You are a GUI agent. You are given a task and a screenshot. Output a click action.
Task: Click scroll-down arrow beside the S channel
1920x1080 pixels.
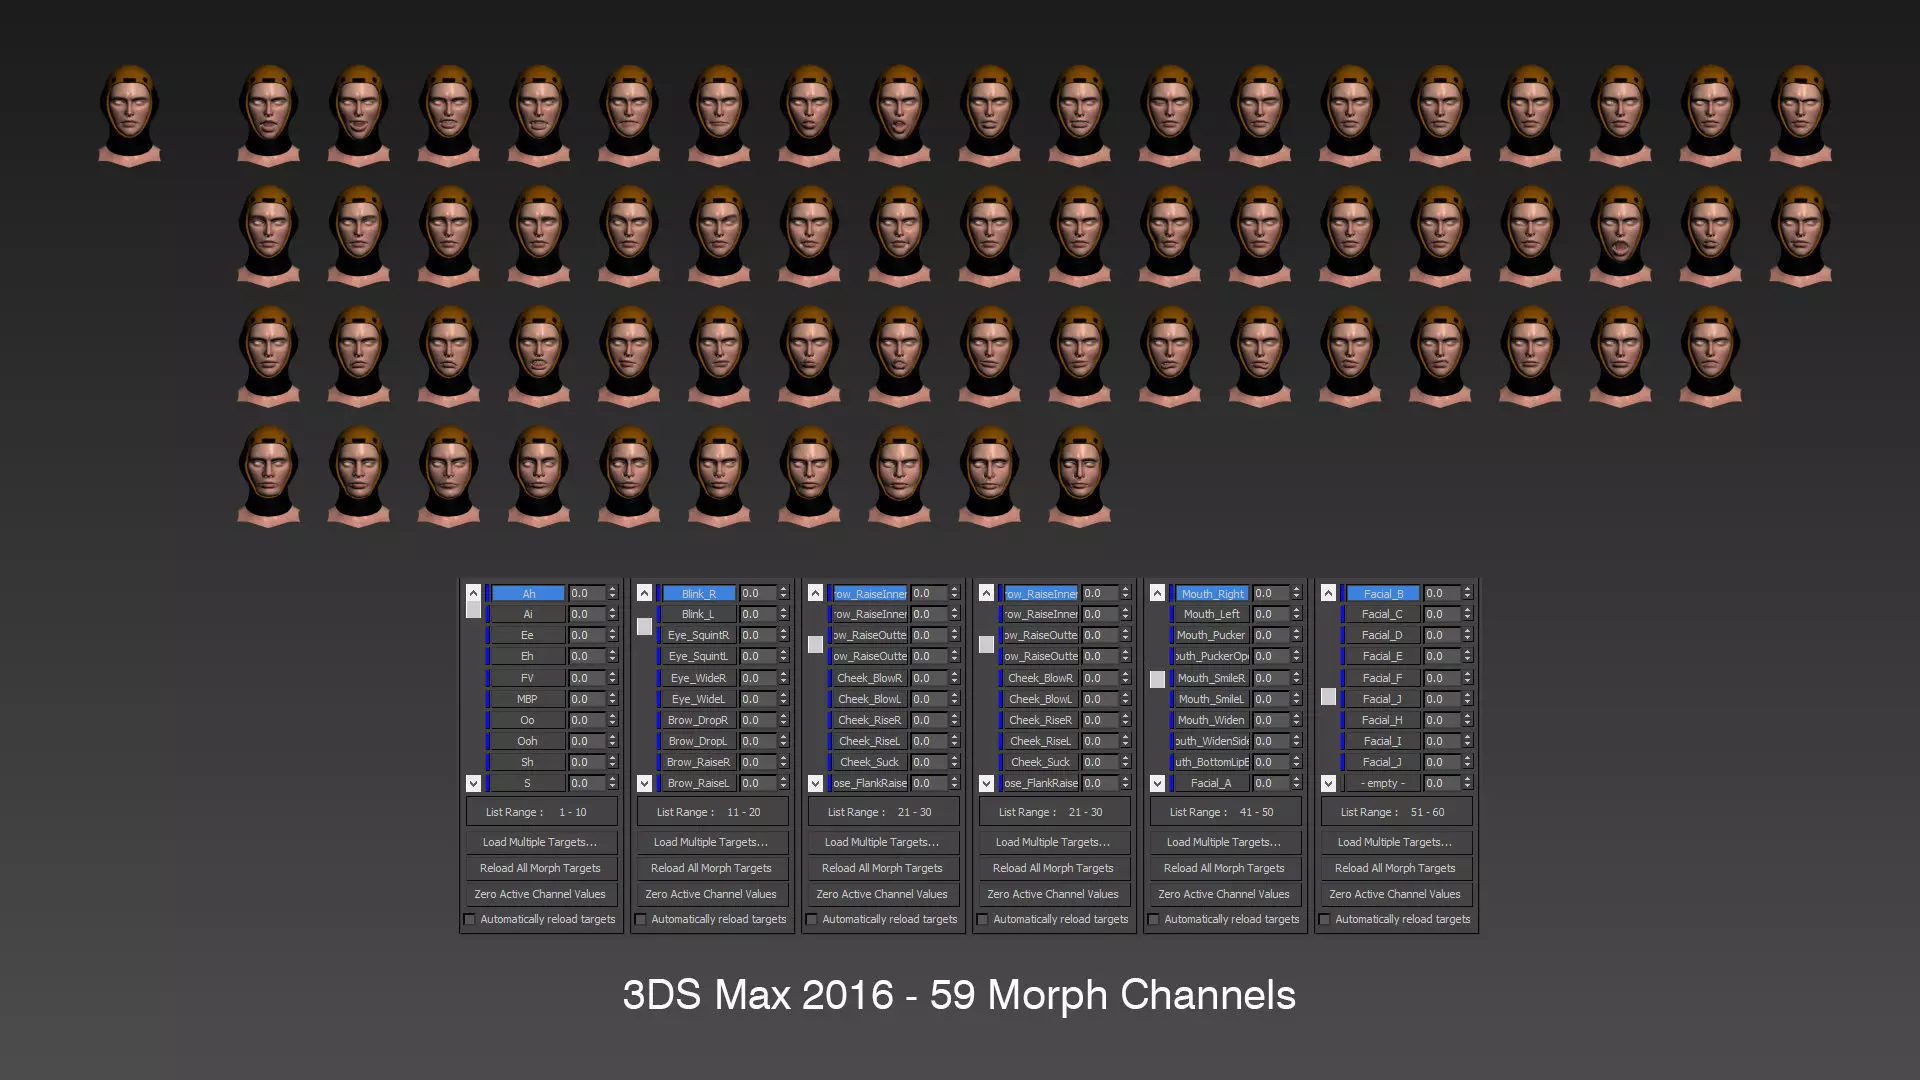click(473, 783)
